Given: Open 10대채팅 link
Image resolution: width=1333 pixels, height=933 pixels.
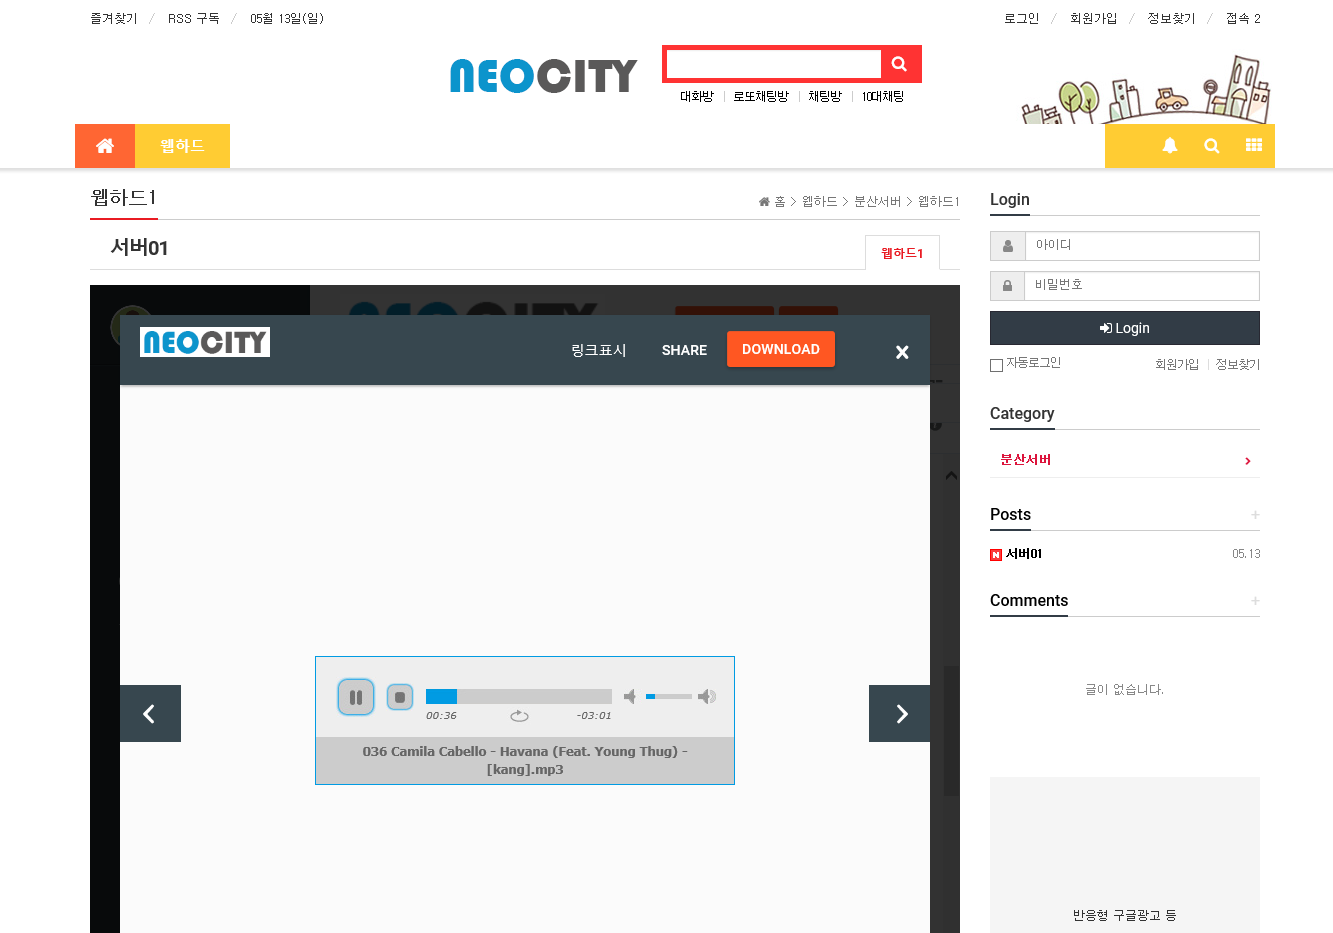Looking at the screenshot, I should (883, 97).
